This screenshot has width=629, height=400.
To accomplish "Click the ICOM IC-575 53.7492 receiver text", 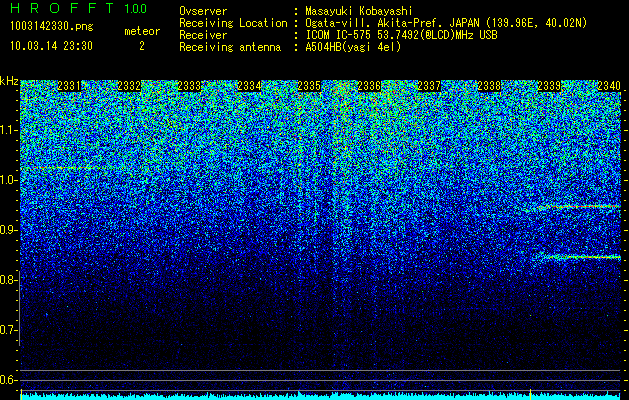I will [401, 35].
